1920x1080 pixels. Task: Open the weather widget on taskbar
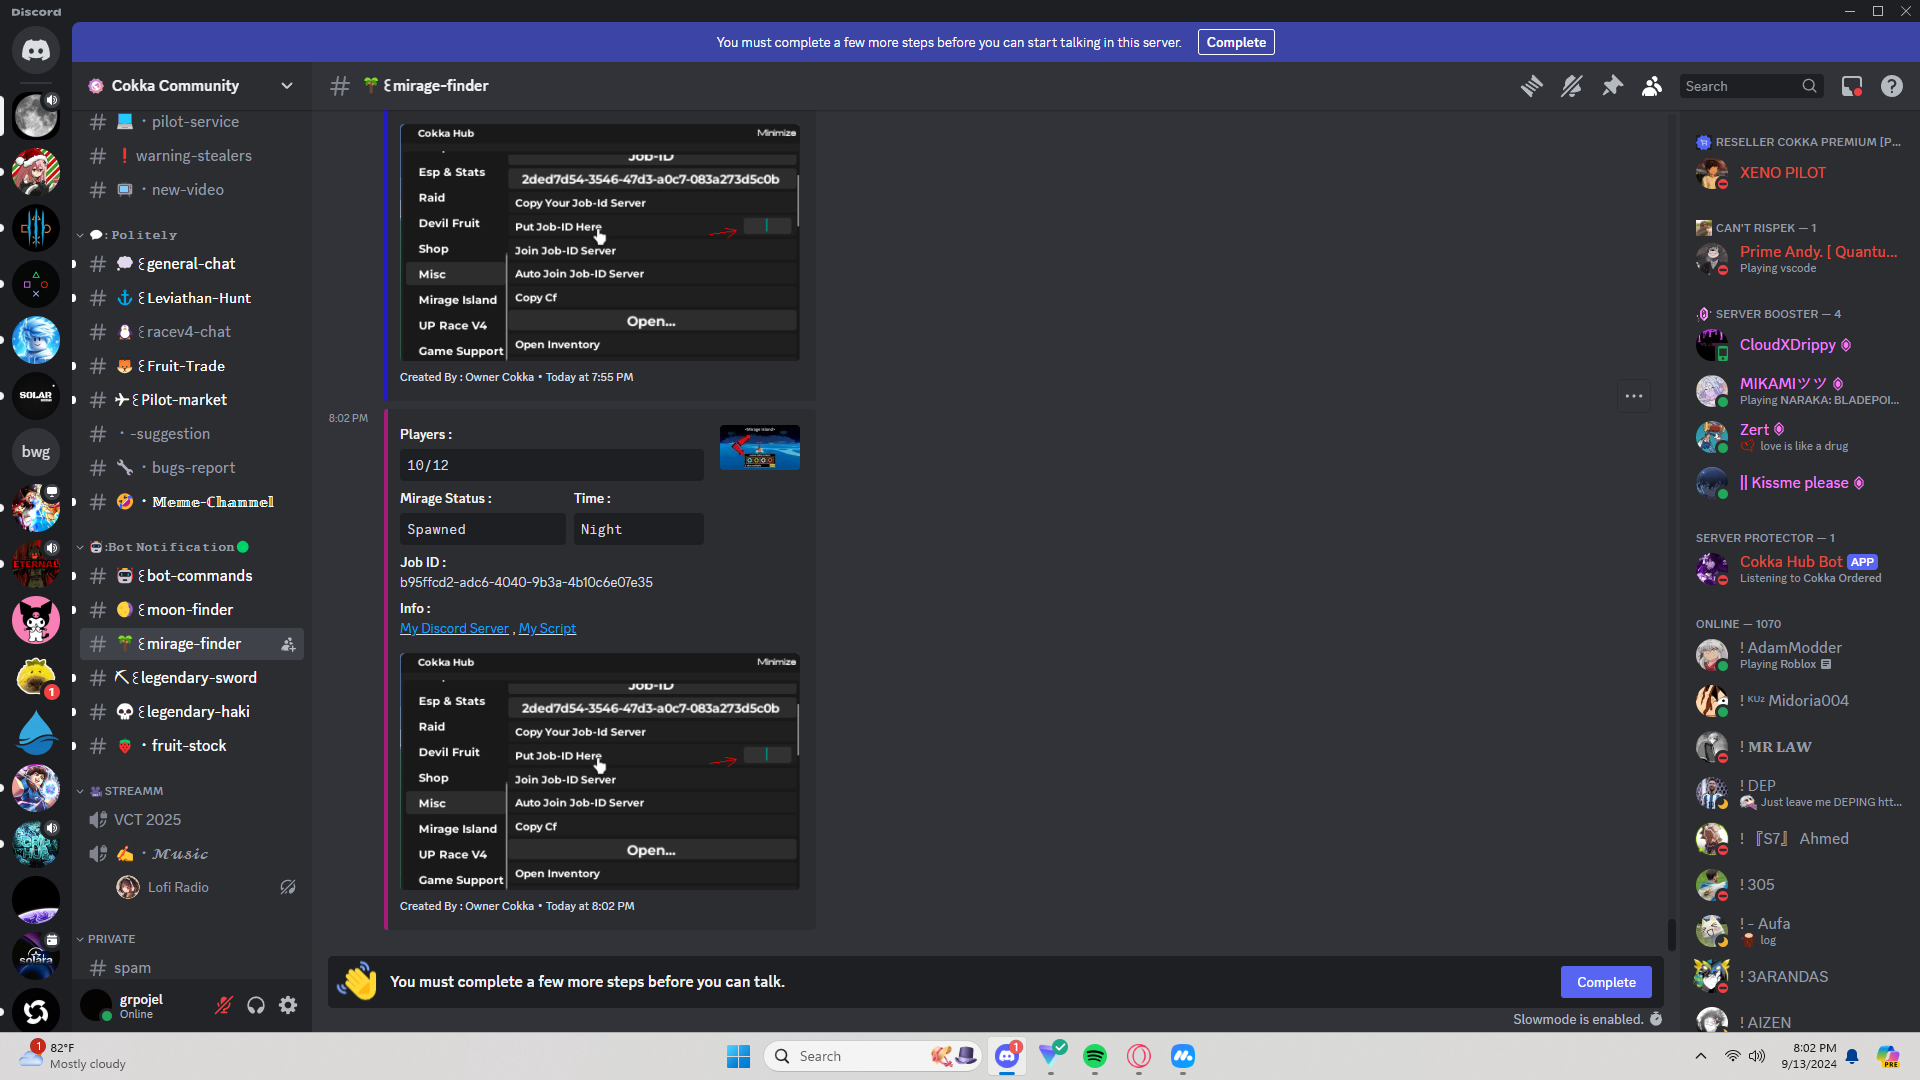click(x=75, y=1056)
